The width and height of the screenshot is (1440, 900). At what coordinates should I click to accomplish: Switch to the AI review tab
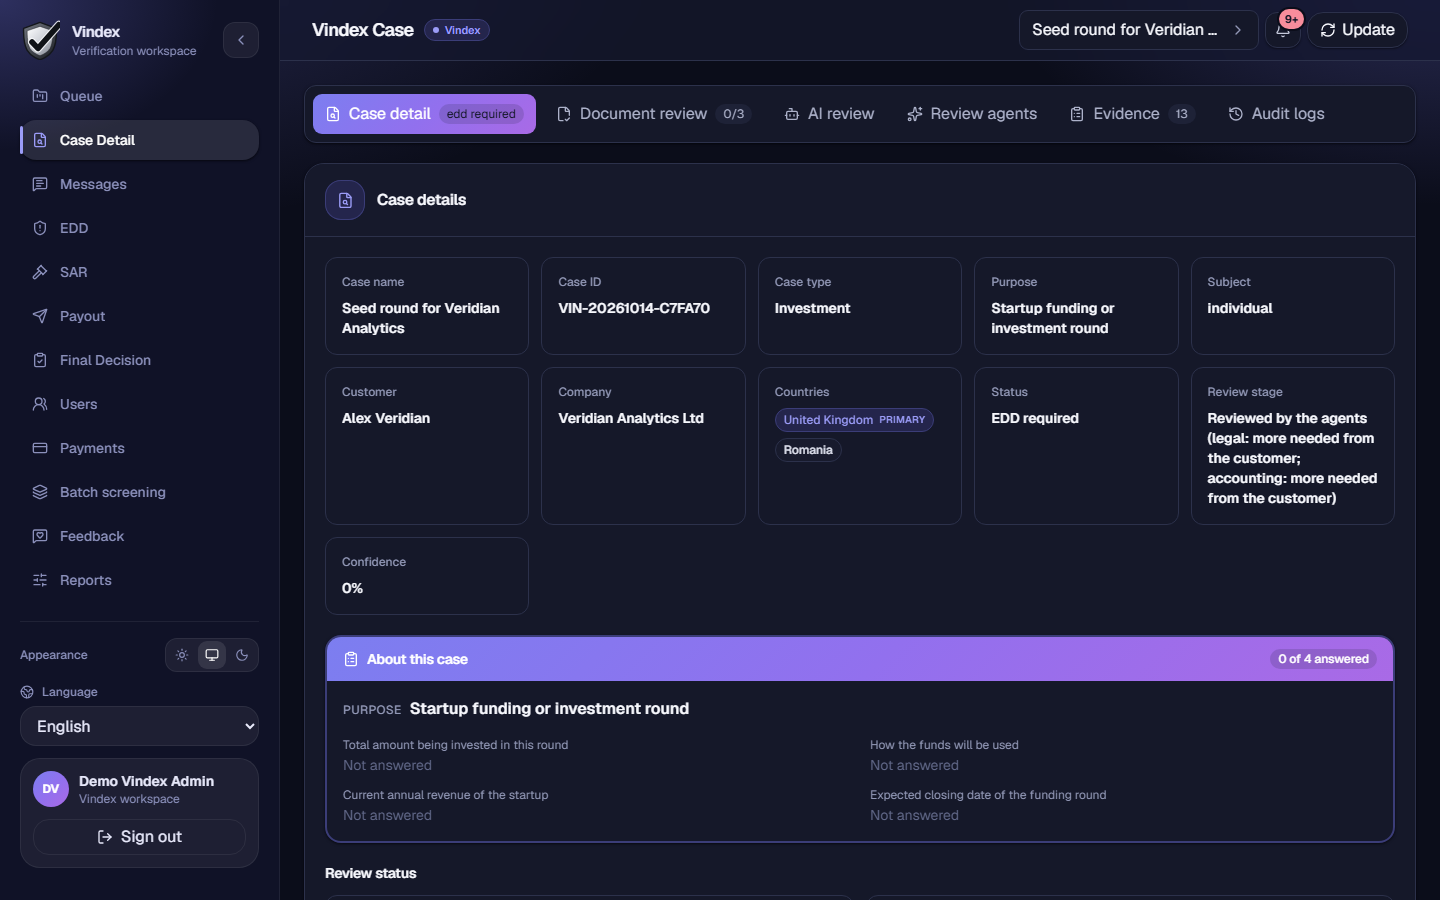click(829, 114)
